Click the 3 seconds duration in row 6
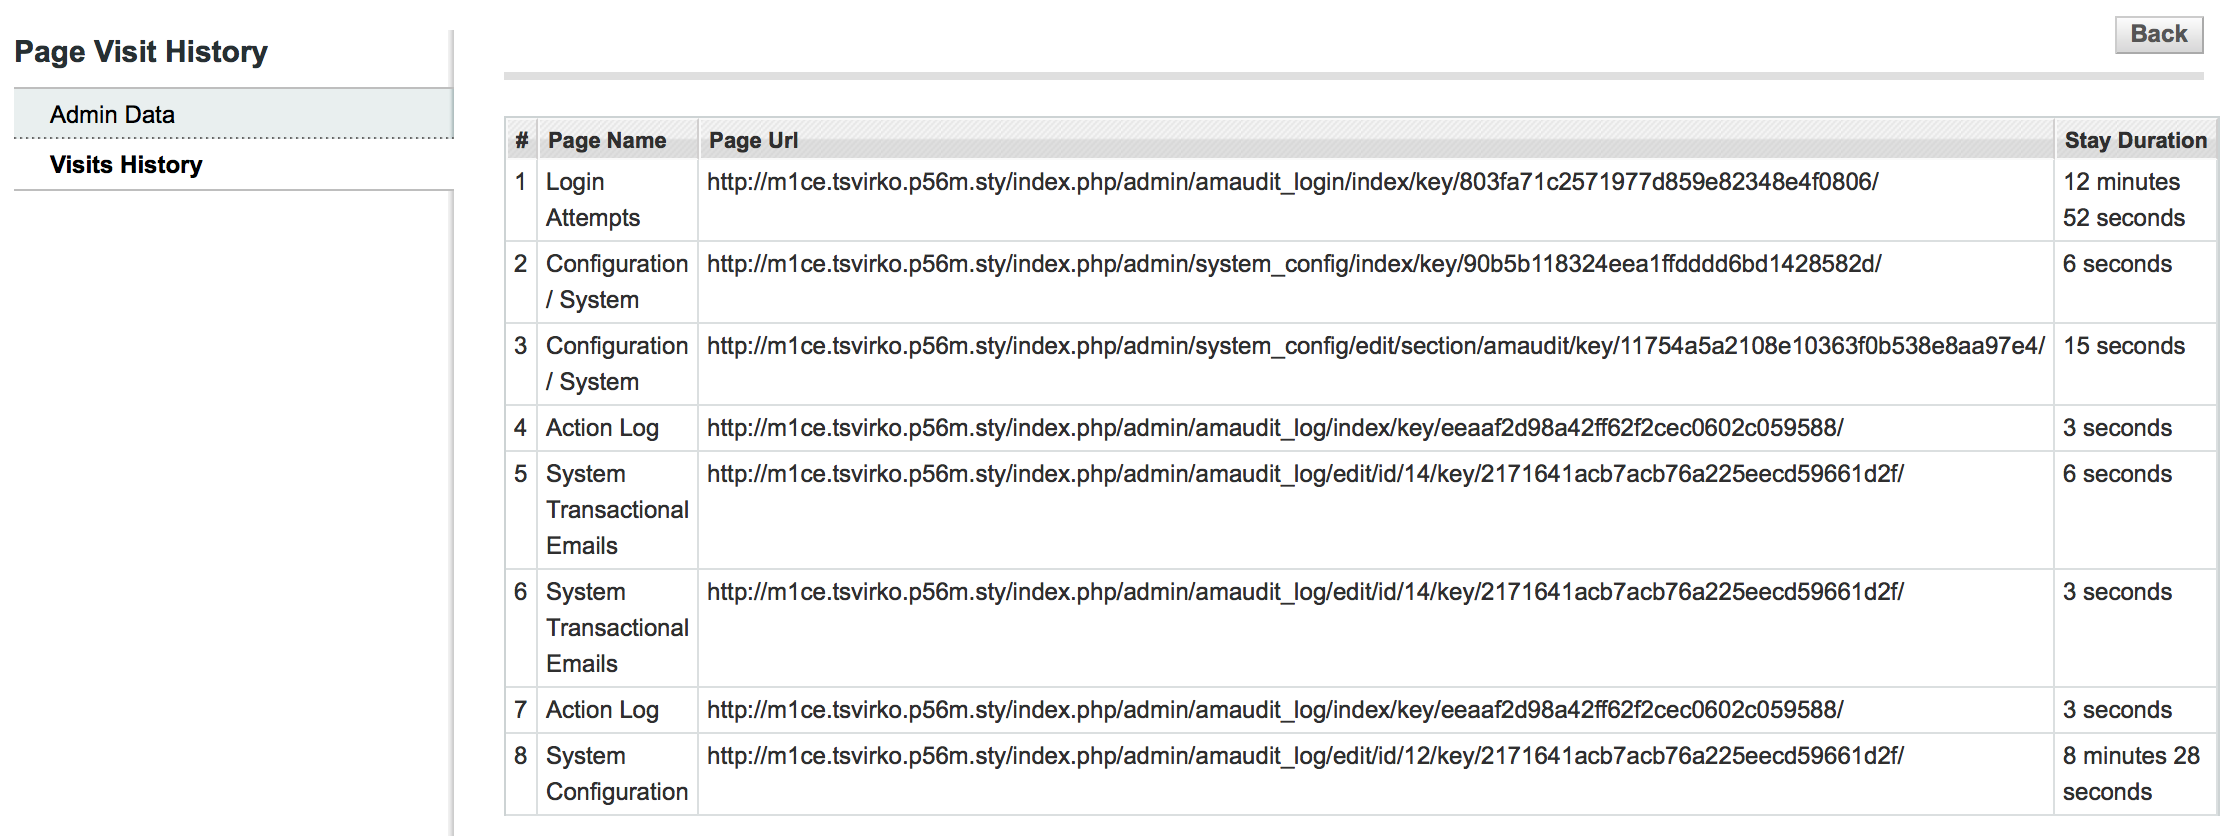This screenshot has width=2224, height=836. (x=2117, y=592)
